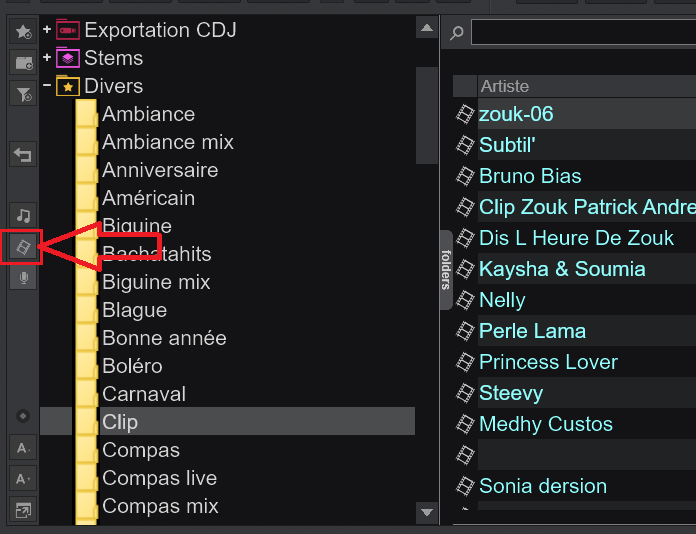Decrease the browser font size

(23, 448)
